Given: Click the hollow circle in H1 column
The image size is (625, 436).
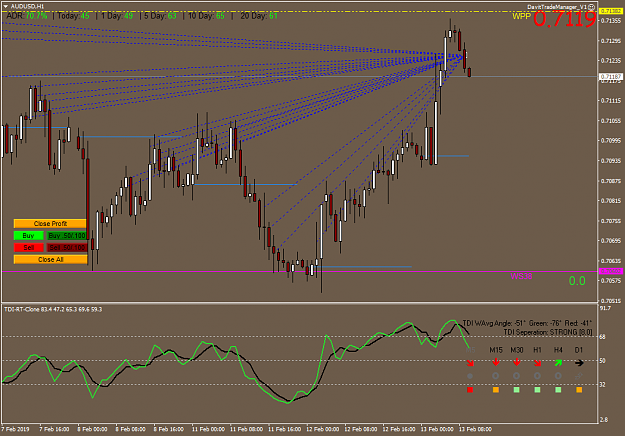Looking at the screenshot, I should click(537, 376).
